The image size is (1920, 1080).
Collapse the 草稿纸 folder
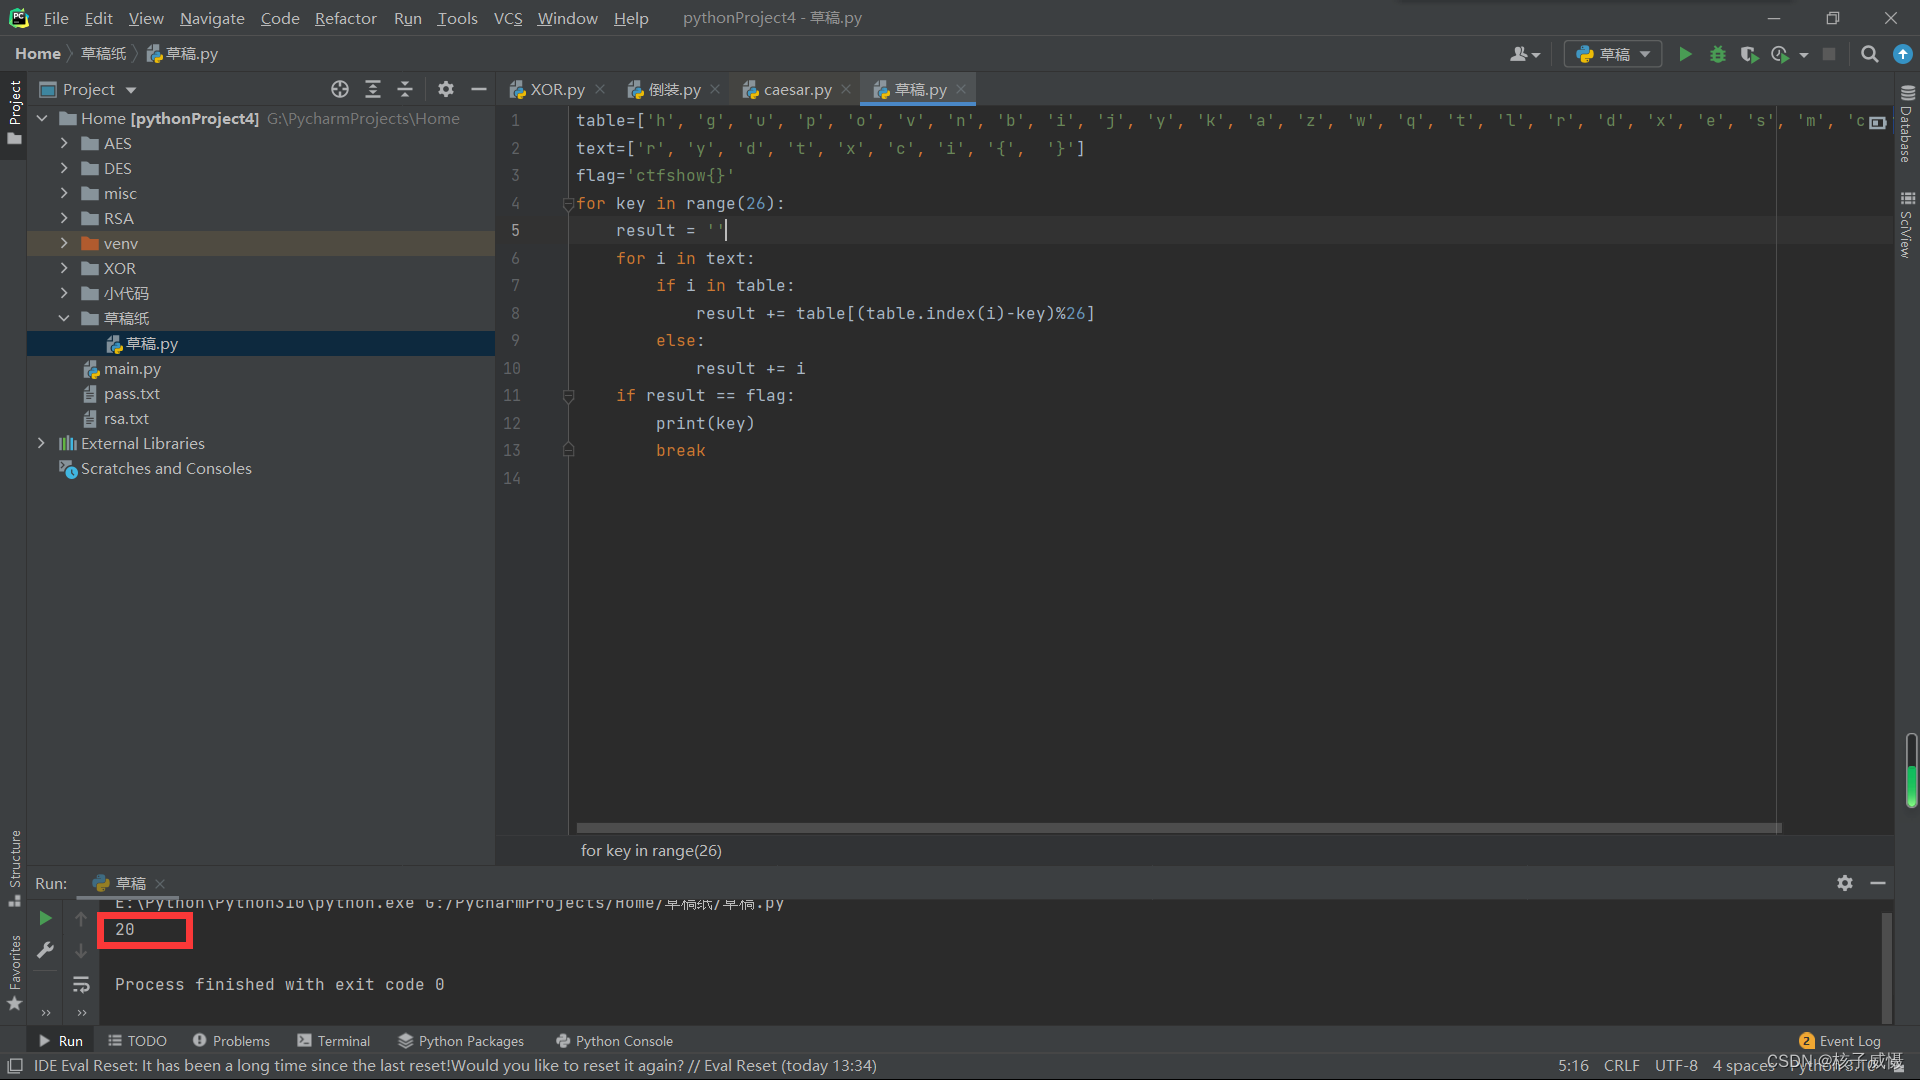[64, 318]
